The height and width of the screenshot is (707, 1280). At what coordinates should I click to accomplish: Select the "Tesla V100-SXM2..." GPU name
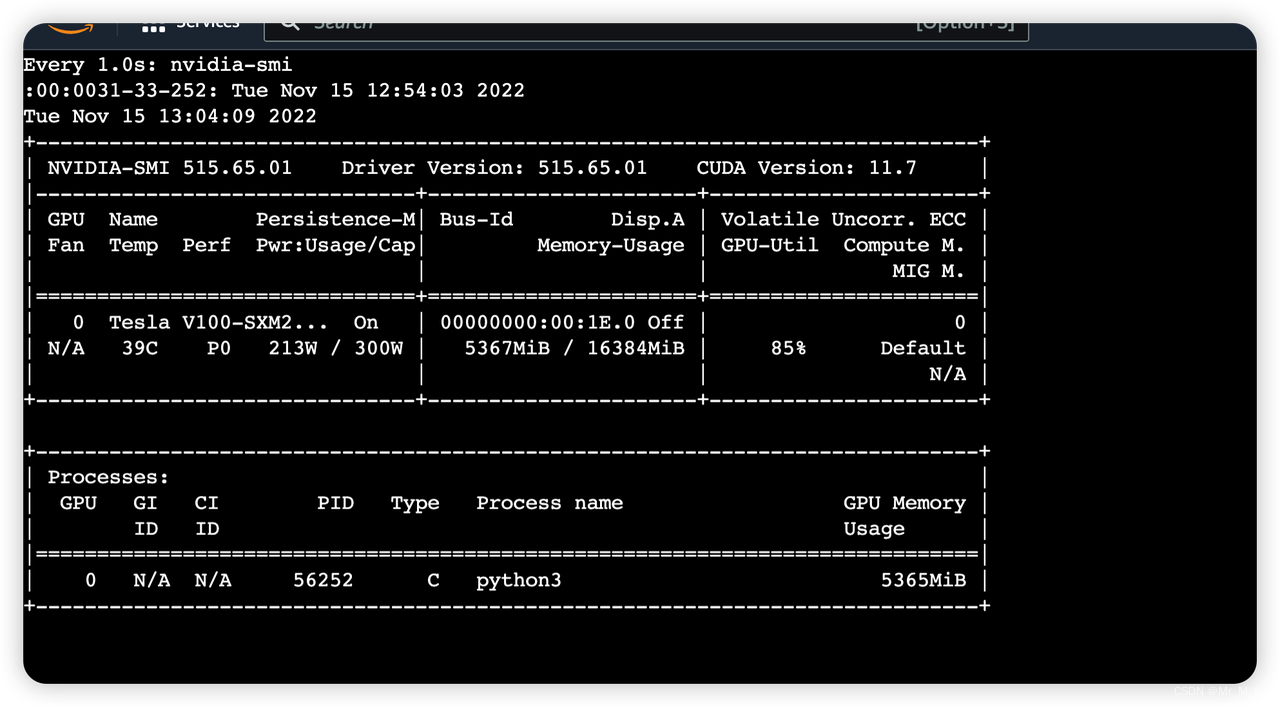tap(219, 322)
